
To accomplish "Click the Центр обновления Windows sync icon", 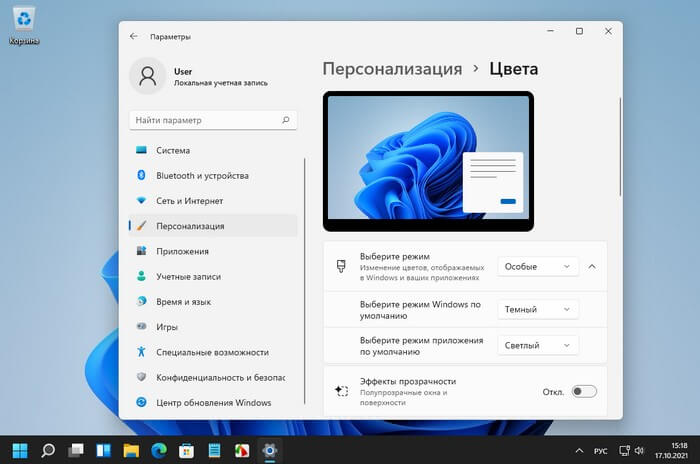I will [x=141, y=402].
